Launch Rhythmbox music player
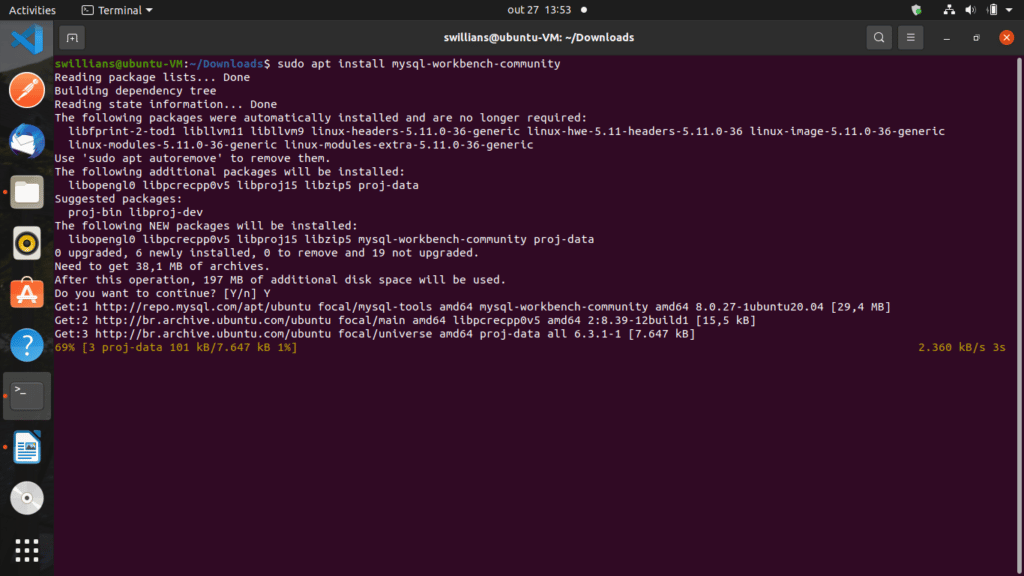 [x=27, y=243]
